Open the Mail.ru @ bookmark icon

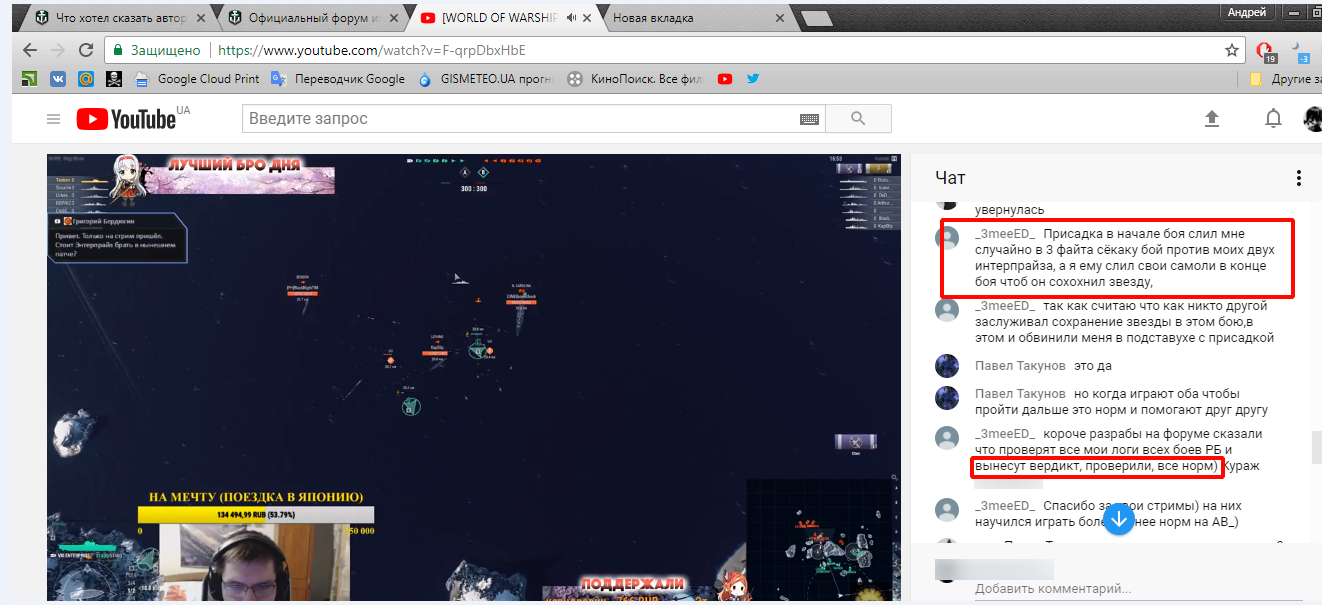[x=86, y=79]
